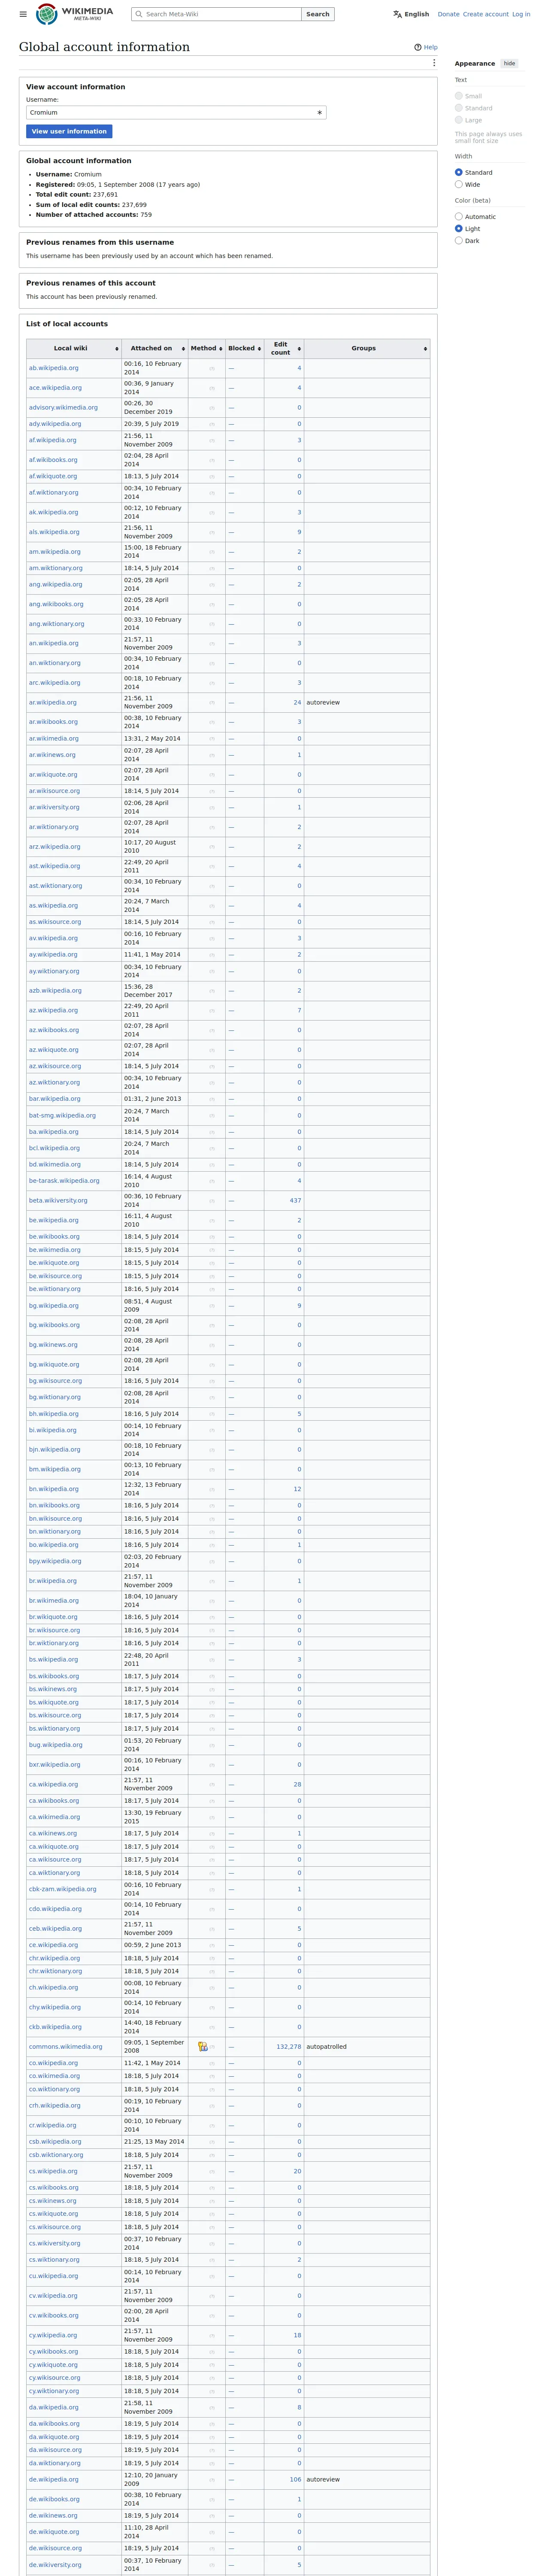Open ab.wikipedia.org local wiki link
The image size is (551, 2576).
click(x=54, y=368)
